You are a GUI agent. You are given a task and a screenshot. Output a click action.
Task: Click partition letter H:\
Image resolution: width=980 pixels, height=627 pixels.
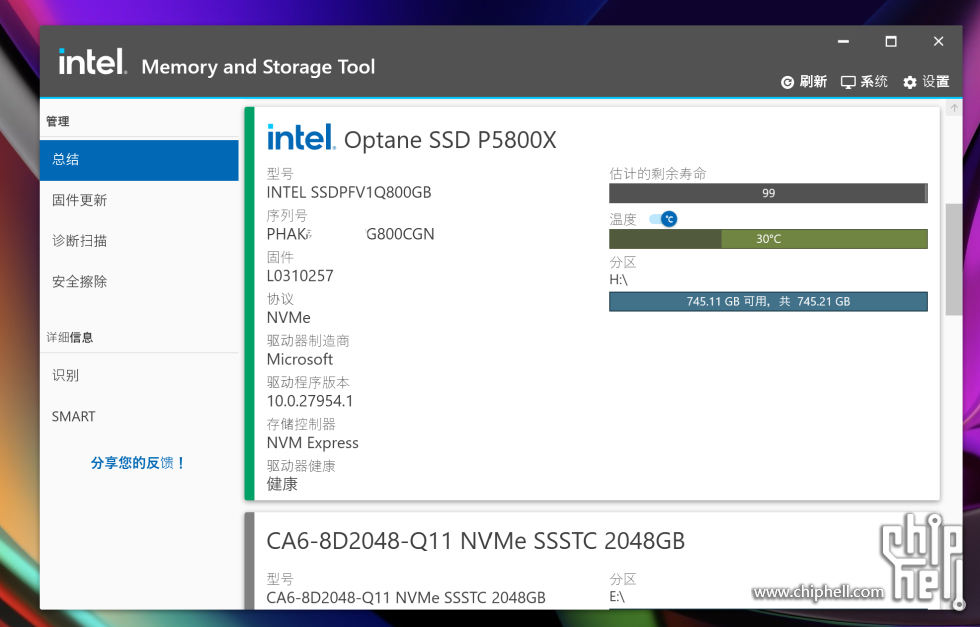pos(618,279)
